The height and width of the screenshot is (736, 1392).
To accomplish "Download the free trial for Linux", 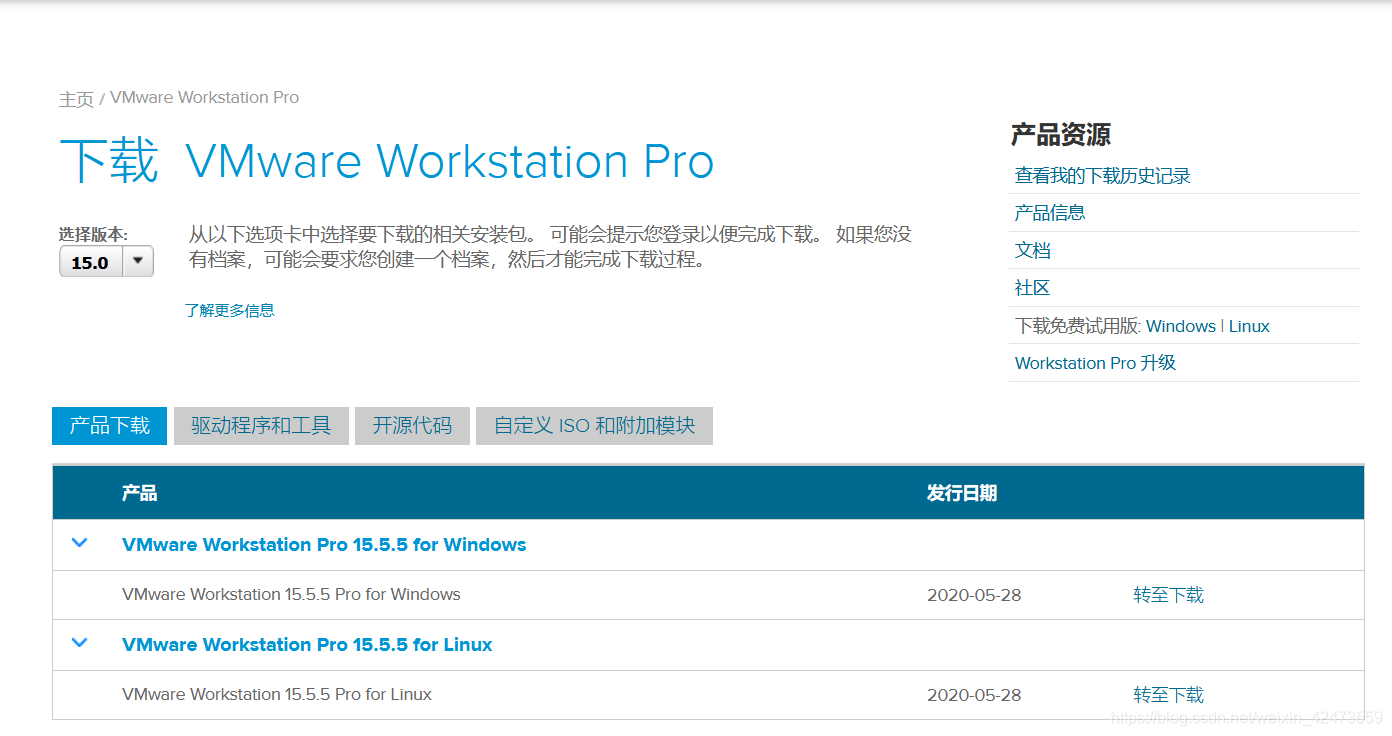I will 1249,326.
